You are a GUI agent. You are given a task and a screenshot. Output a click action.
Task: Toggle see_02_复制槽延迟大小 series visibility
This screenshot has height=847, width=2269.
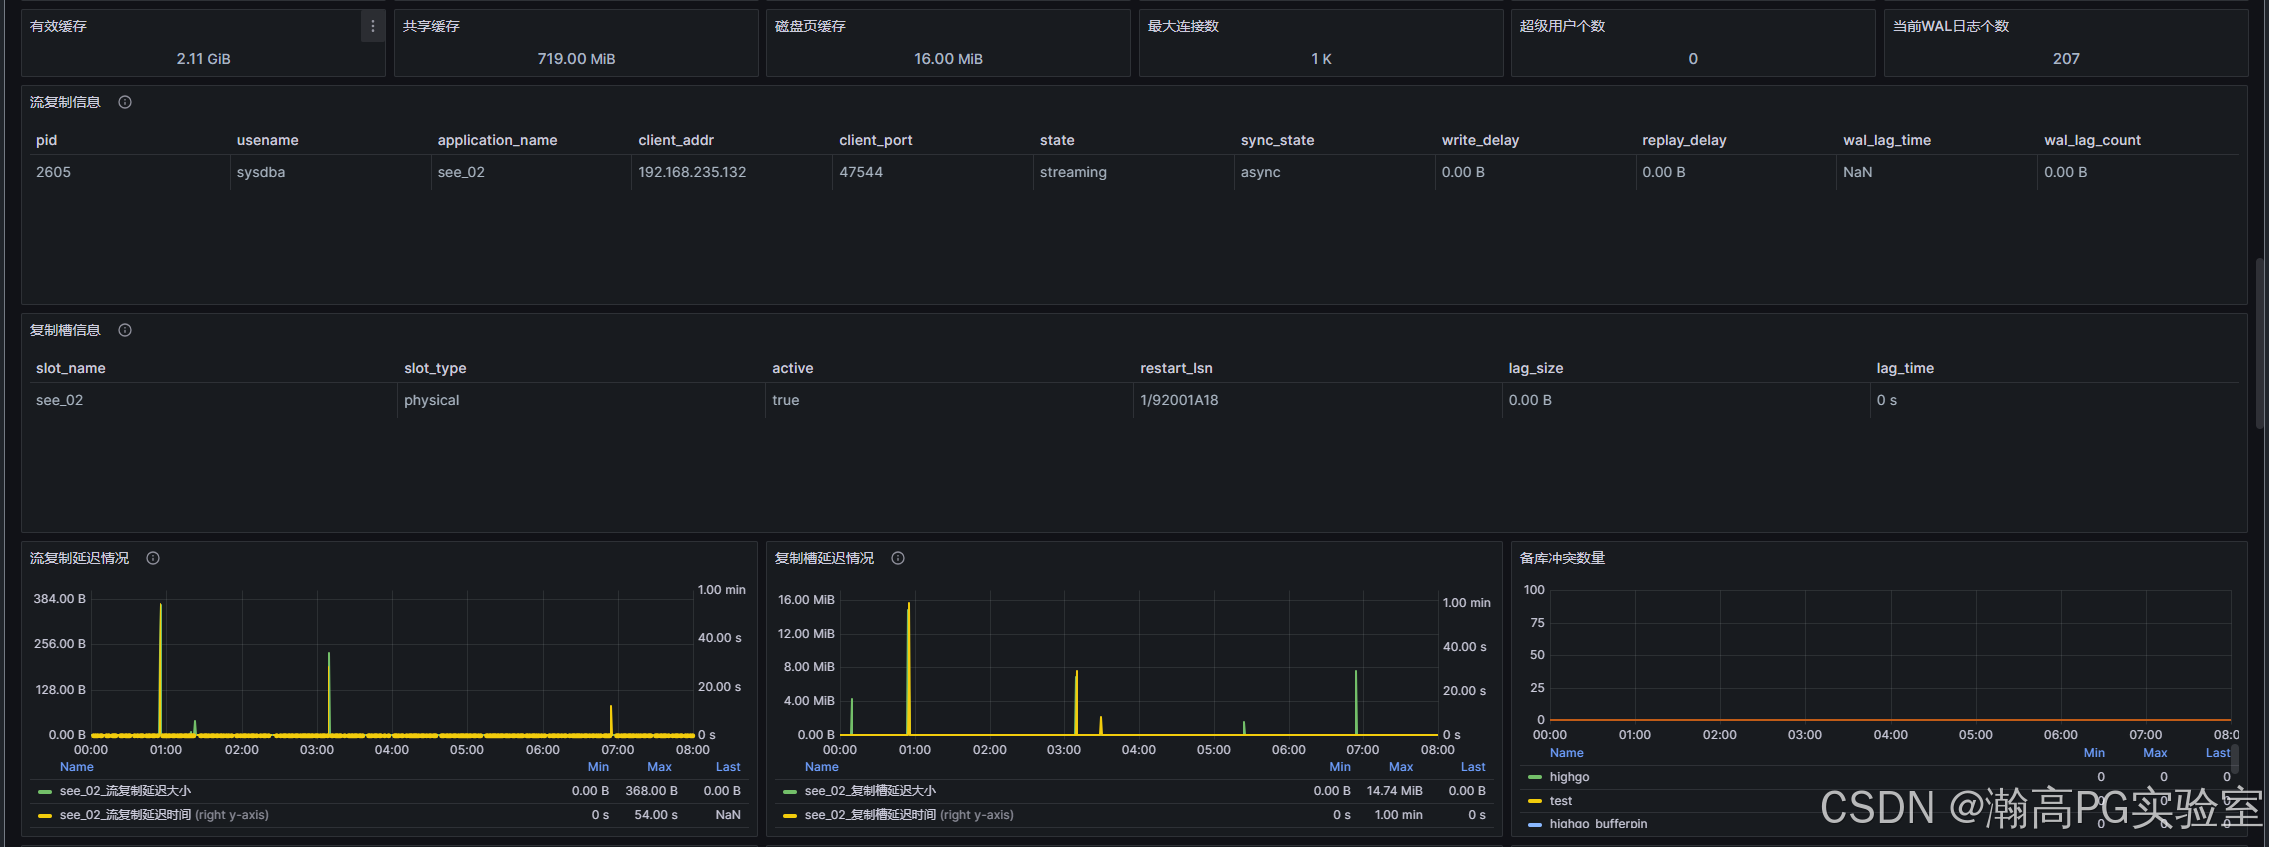tap(870, 791)
